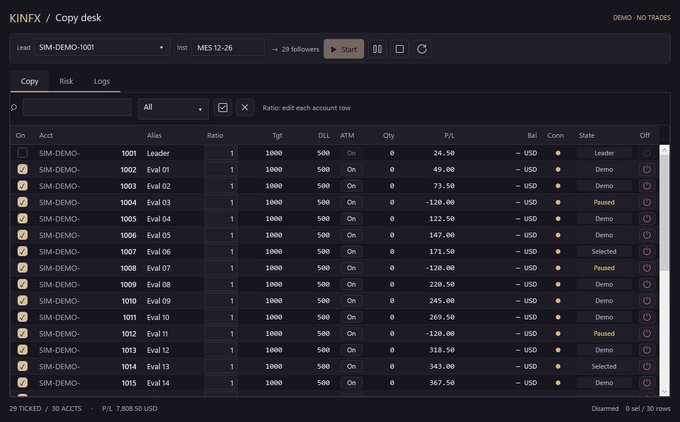Image resolution: width=680 pixels, height=422 pixels.
Task: Click the stop square icon in the toolbar
Action: click(399, 49)
